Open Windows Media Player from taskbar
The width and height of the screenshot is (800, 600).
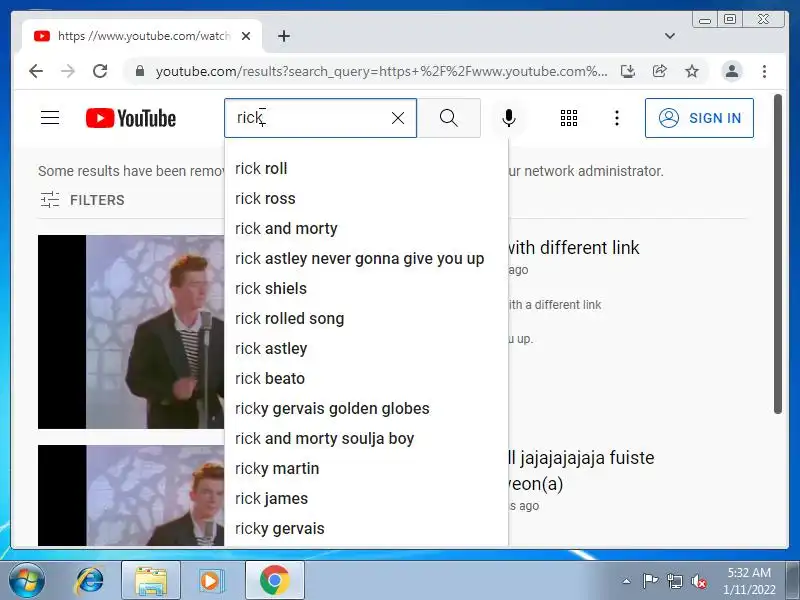click(x=211, y=580)
